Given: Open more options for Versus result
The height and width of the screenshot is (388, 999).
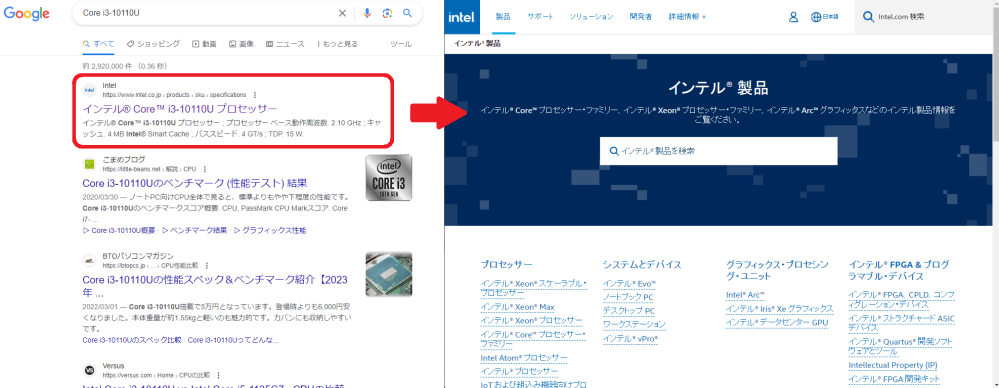Looking at the screenshot, I should (x=219, y=375).
